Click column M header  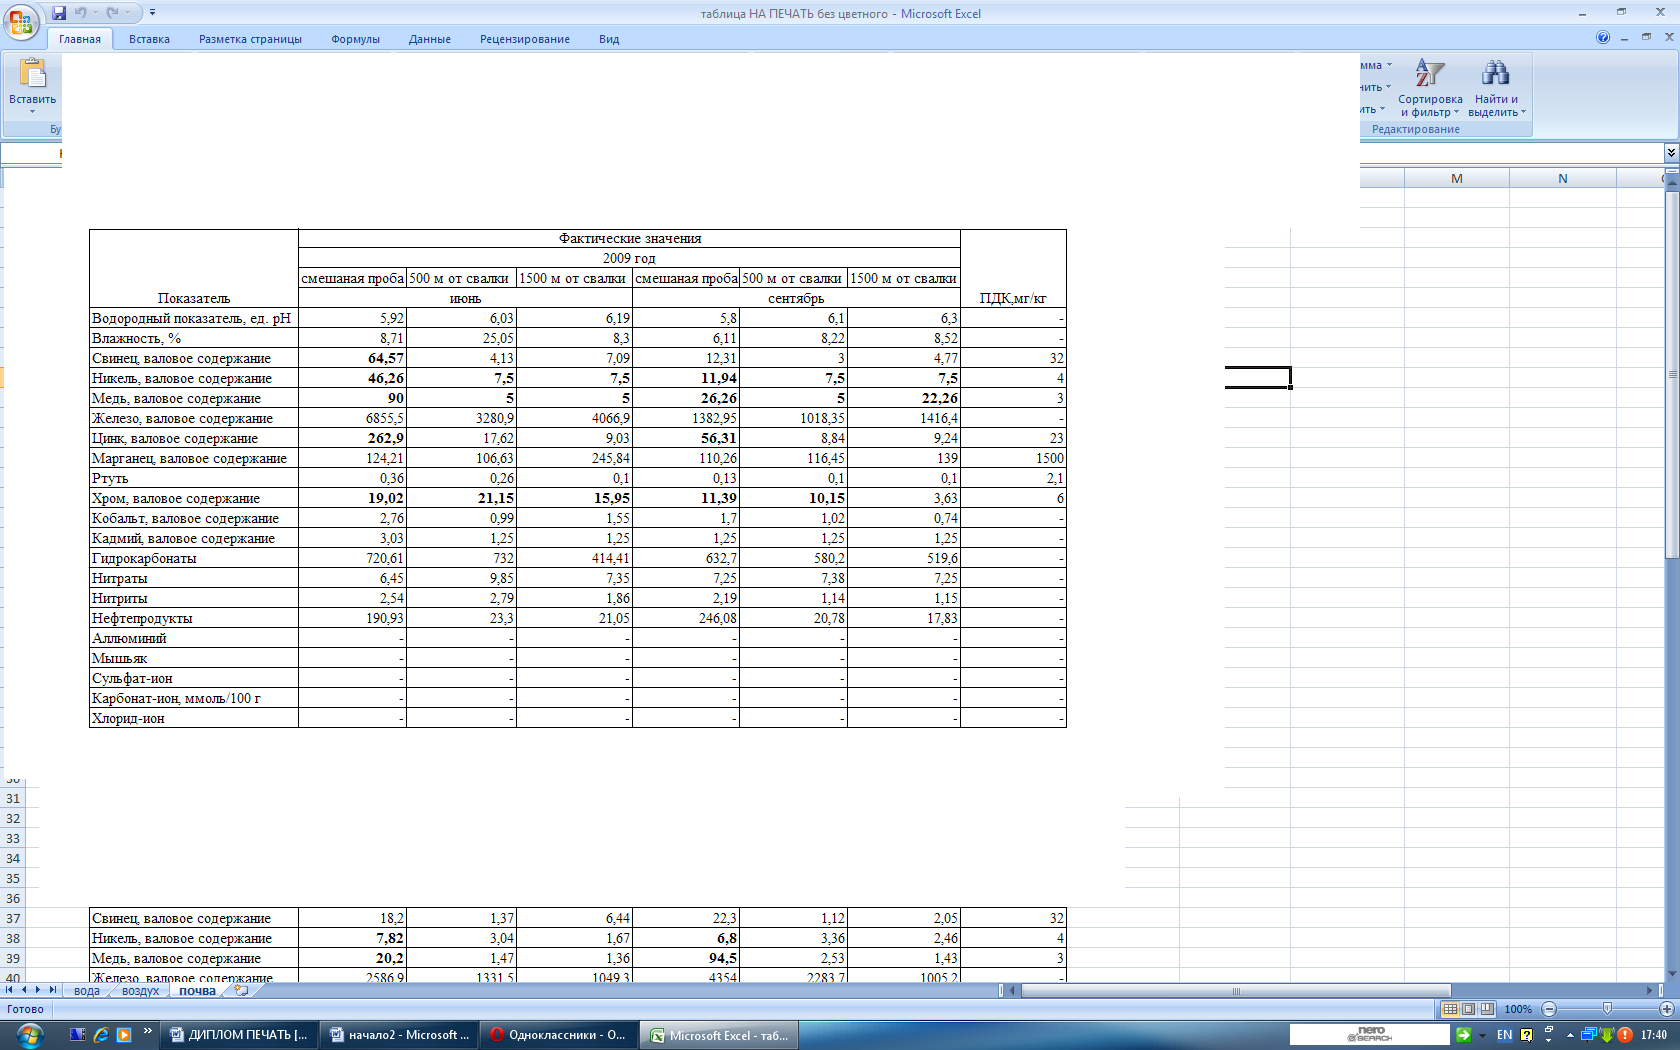(1456, 179)
